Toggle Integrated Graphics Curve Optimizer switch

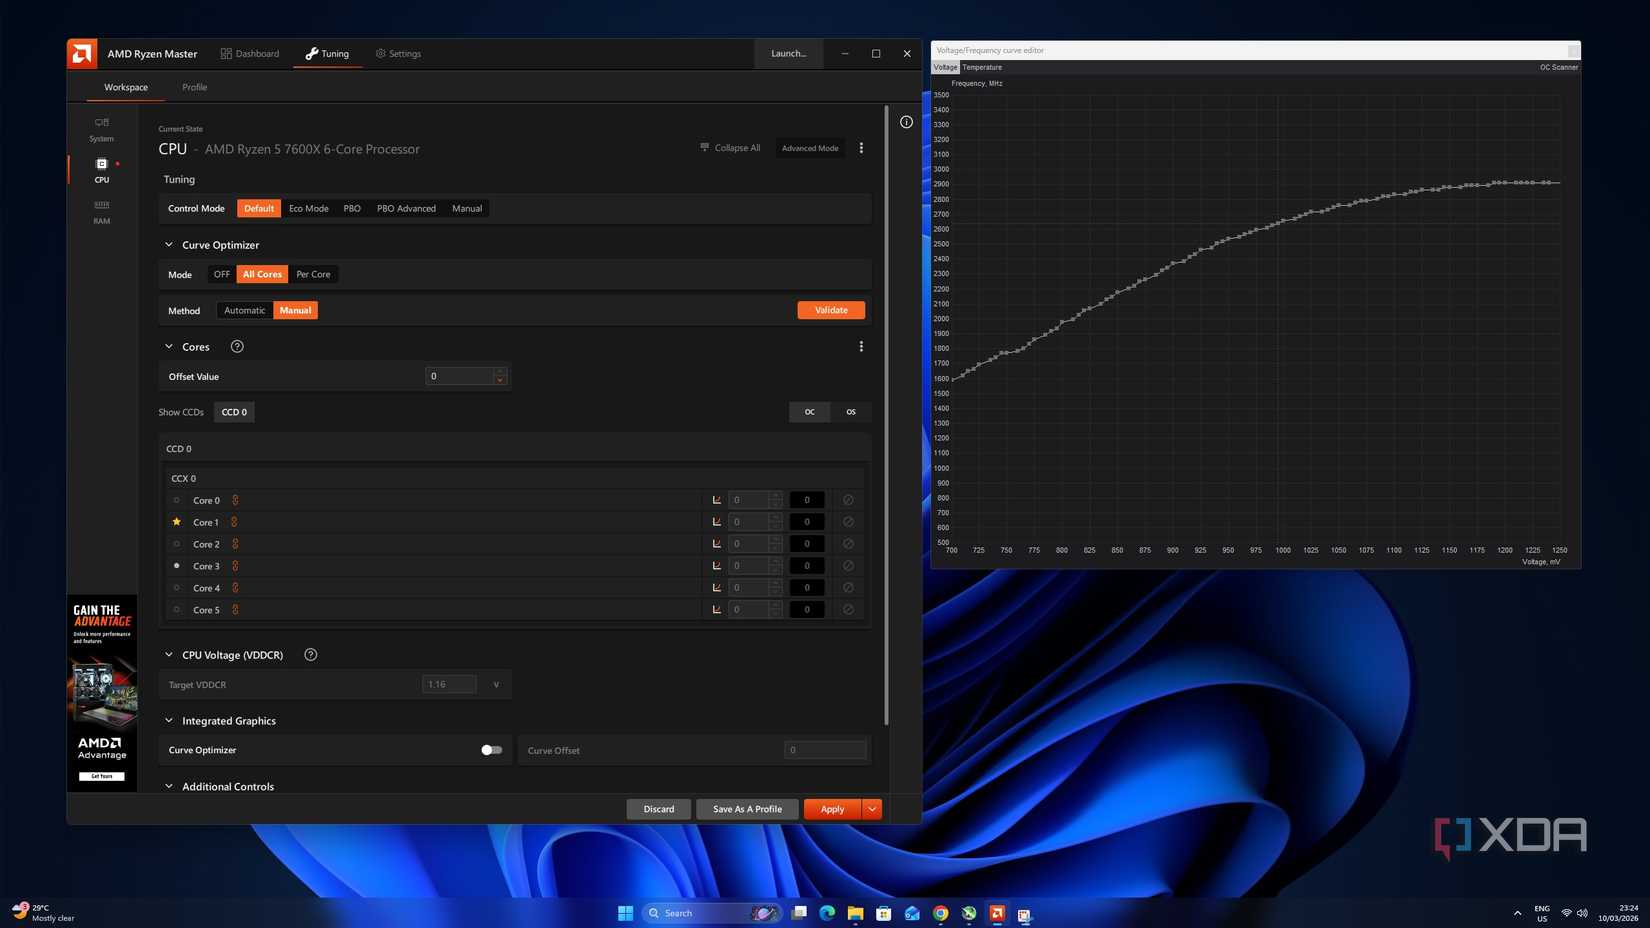[x=491, y=750]
